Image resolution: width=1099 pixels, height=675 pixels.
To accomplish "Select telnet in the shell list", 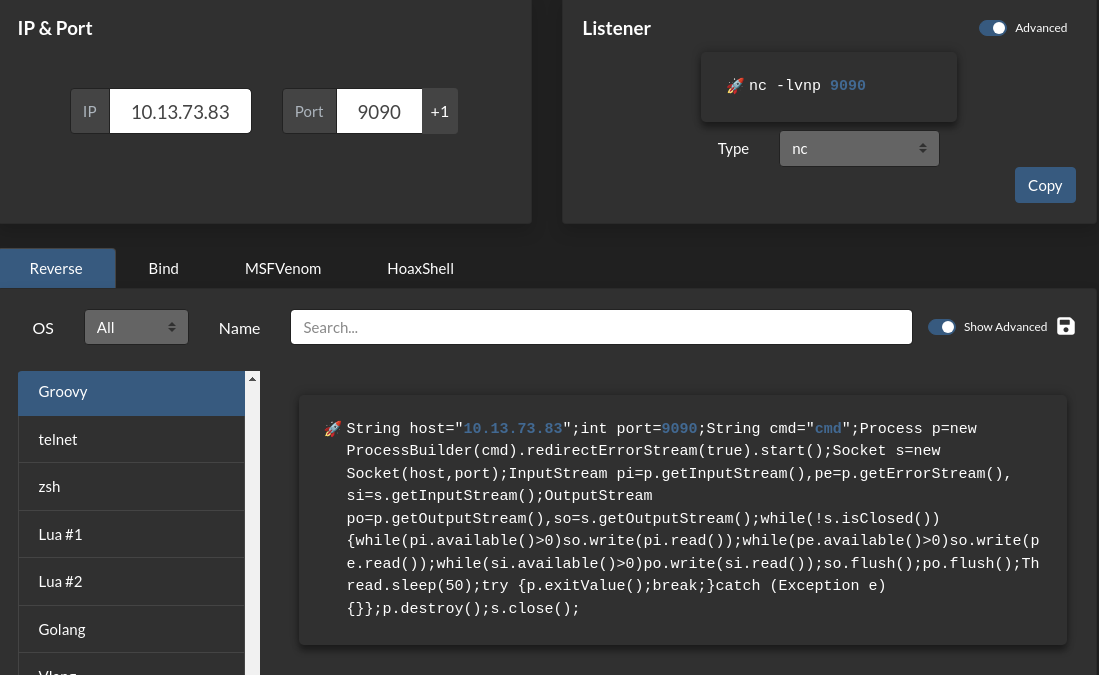I will (132, 439).
